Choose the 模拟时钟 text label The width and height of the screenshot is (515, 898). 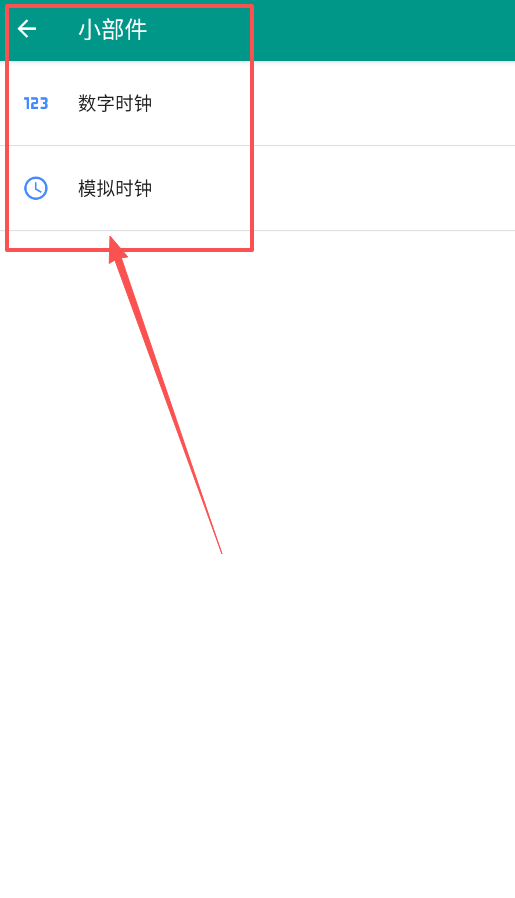pos(115,188)
